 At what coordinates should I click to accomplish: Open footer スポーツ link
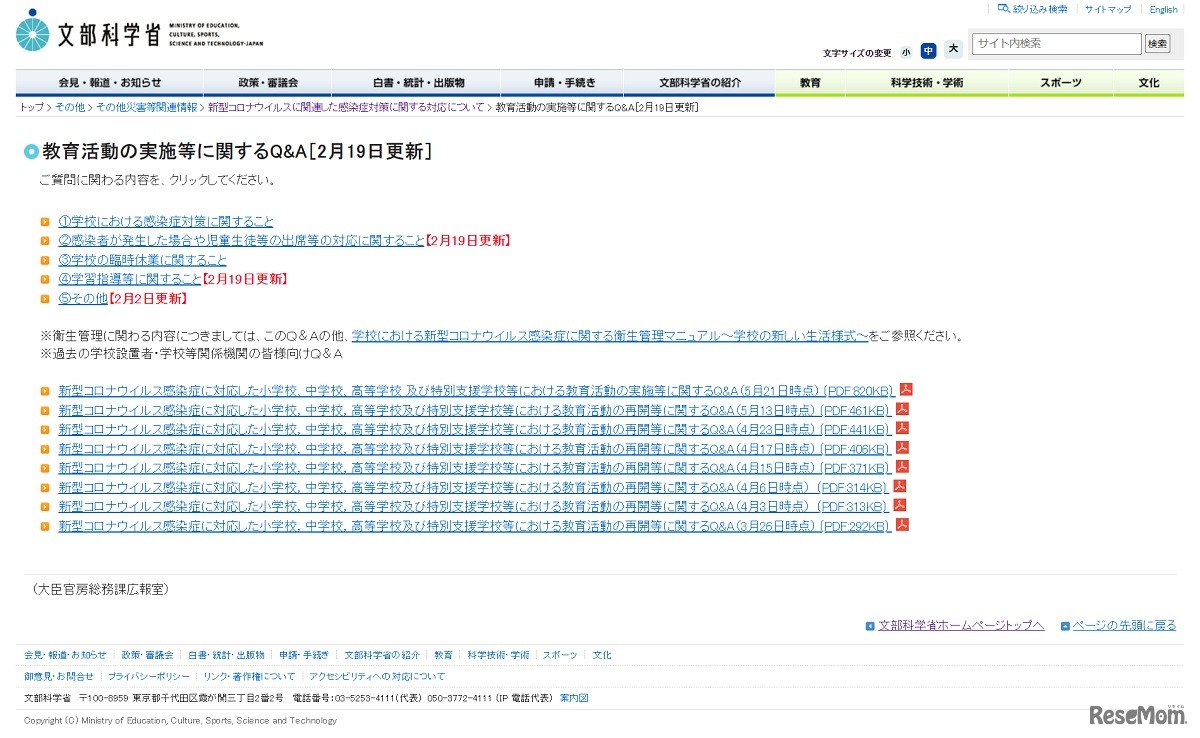pyautogui.click(x=560, y=655)
